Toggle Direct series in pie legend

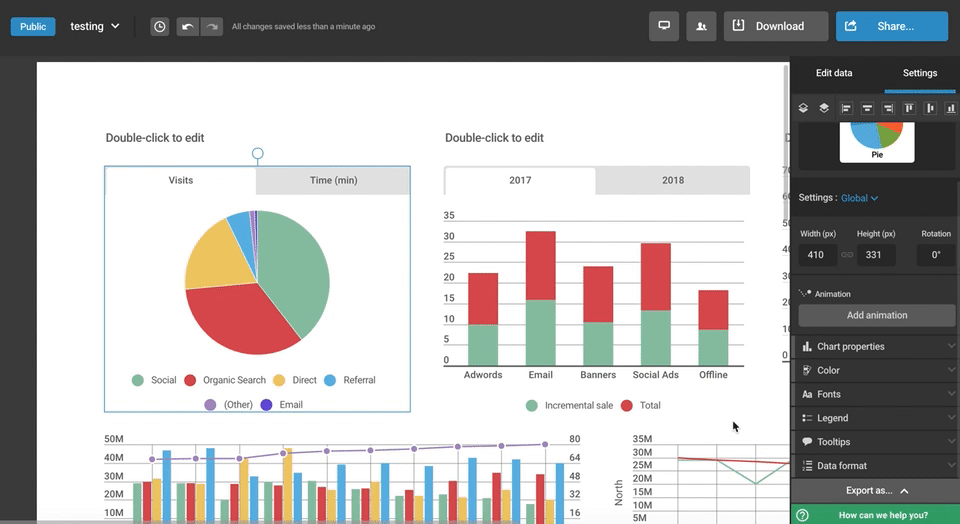coord(294,380)
